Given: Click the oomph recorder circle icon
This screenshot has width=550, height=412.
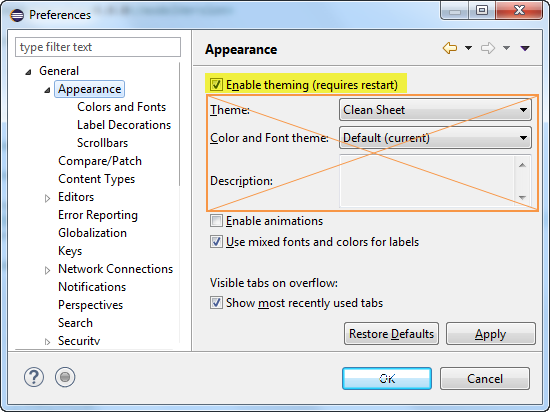Looking at the screenshot, I should pos(65,377).
